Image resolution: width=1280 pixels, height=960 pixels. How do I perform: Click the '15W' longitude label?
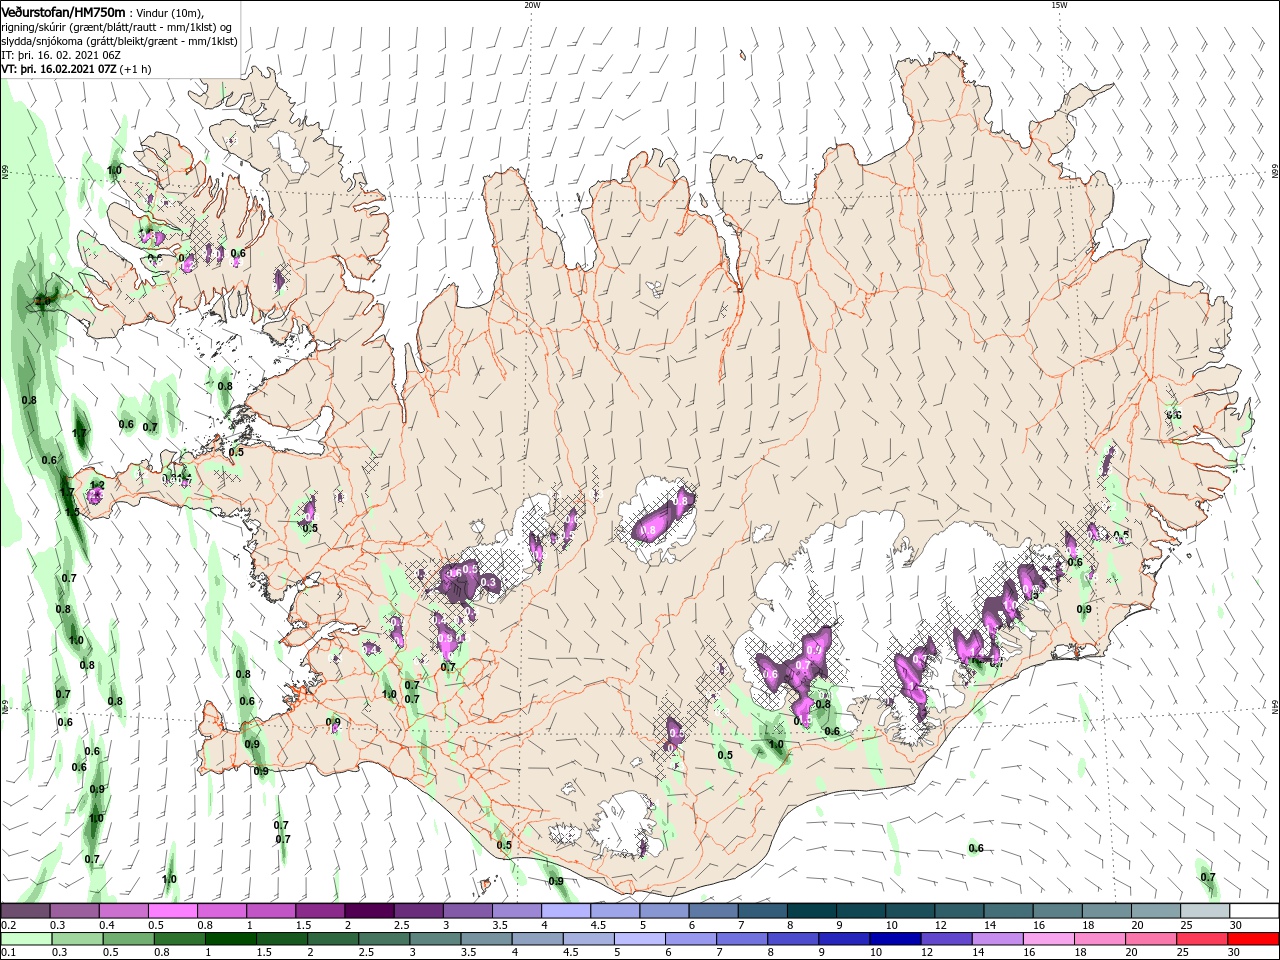click(1059, 5)
